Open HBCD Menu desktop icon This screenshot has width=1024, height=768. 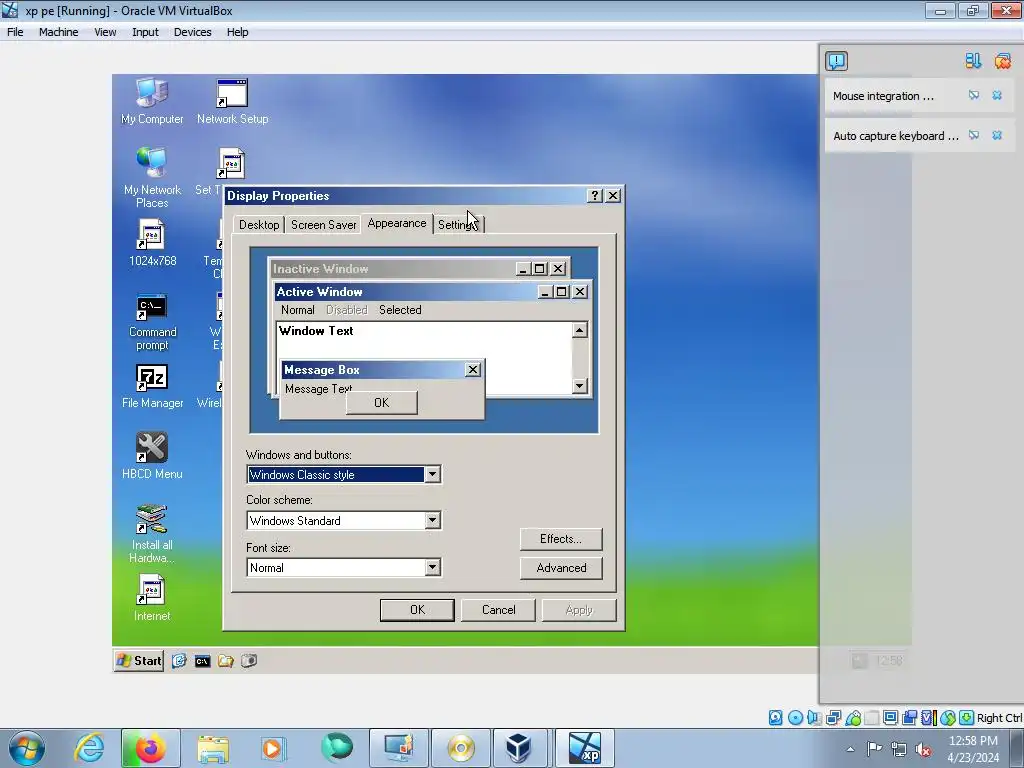point(152,456)
